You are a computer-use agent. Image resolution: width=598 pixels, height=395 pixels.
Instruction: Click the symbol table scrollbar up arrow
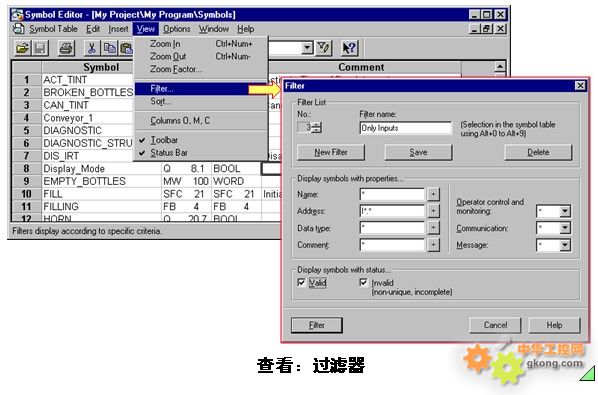pos(500,67)
